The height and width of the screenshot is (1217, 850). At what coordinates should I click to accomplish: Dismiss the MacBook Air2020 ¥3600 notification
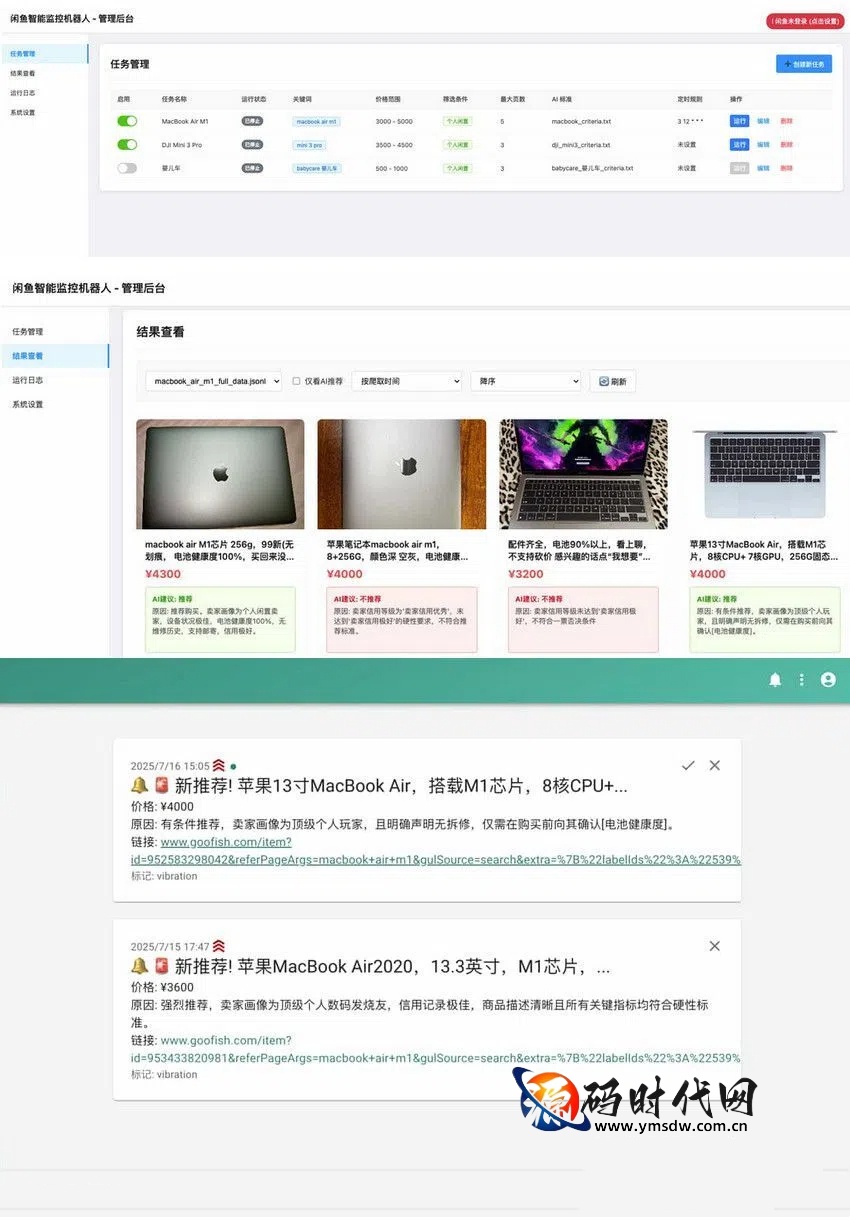coord(714,946)
